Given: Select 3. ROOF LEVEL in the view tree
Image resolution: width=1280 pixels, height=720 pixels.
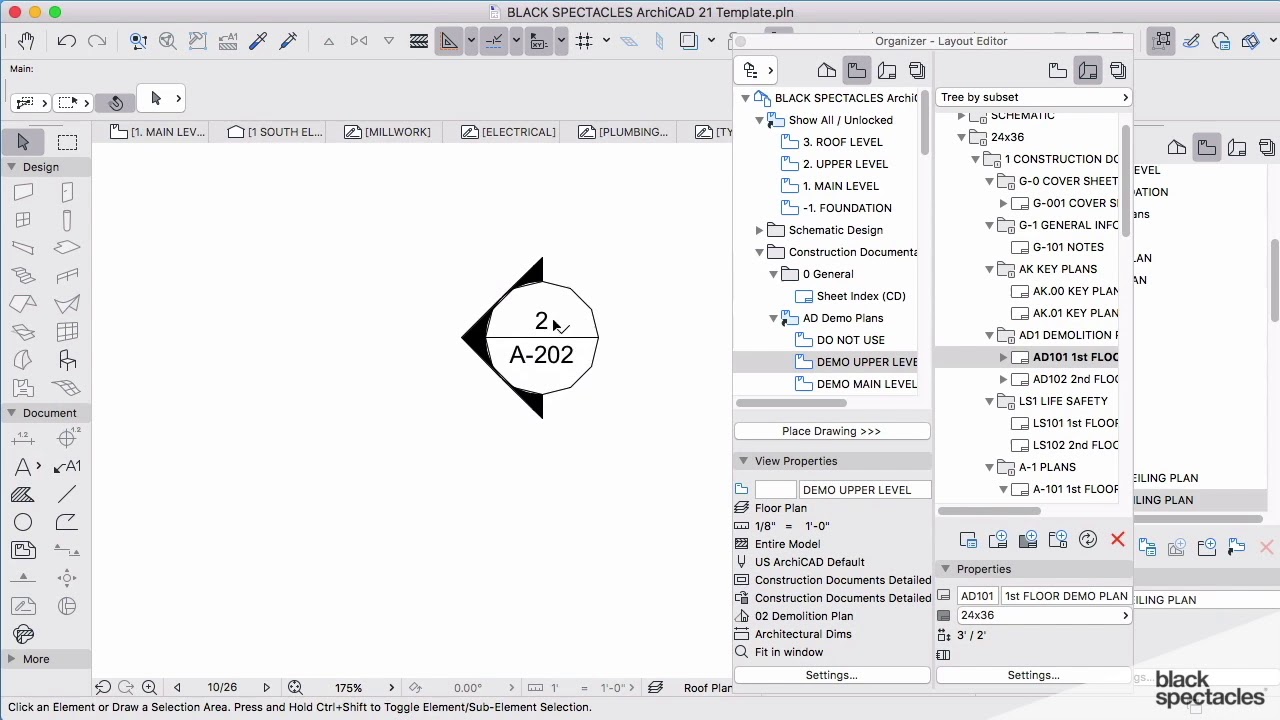Looking at the screenshot, I should 843,142.
